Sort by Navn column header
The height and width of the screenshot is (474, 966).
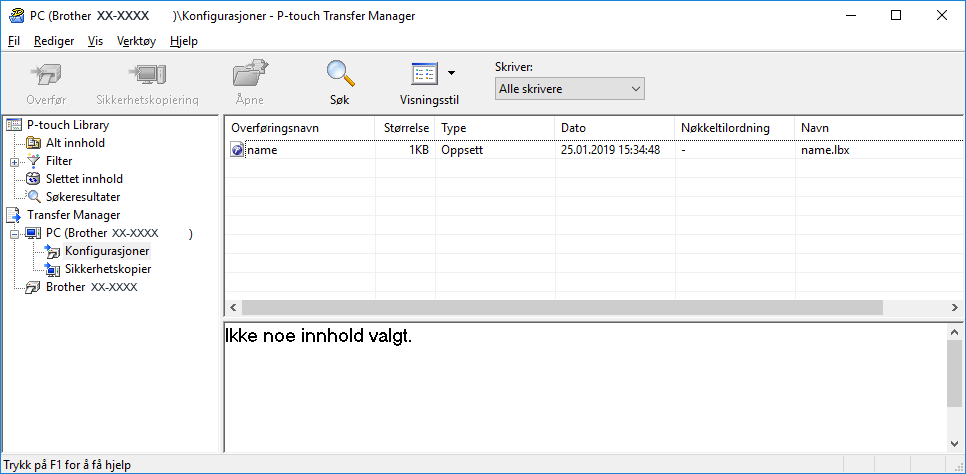[879, 128]
